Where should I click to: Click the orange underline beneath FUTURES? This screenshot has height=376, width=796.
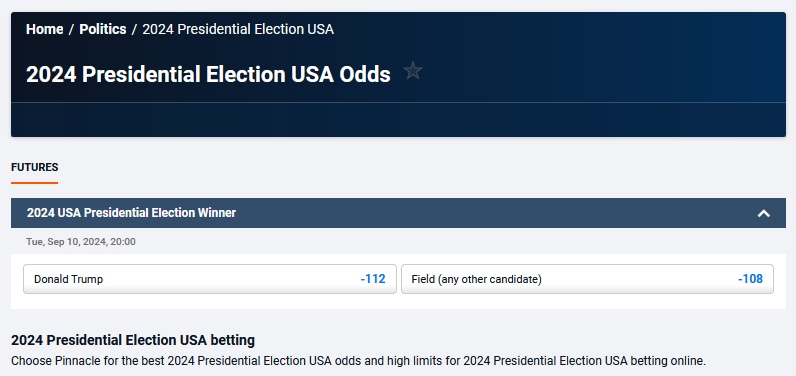pyautogui.click(x=35, y=183)
